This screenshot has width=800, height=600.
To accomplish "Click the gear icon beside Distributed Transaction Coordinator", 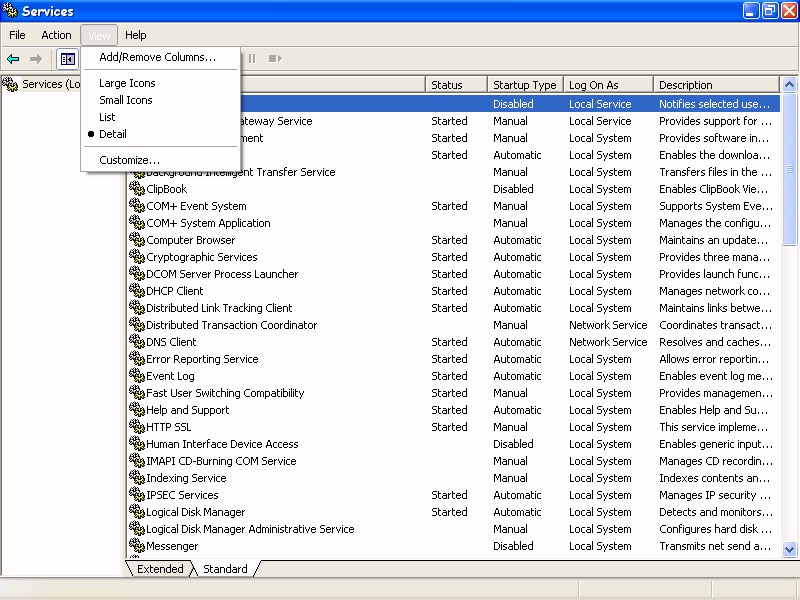I will point(137,324).
